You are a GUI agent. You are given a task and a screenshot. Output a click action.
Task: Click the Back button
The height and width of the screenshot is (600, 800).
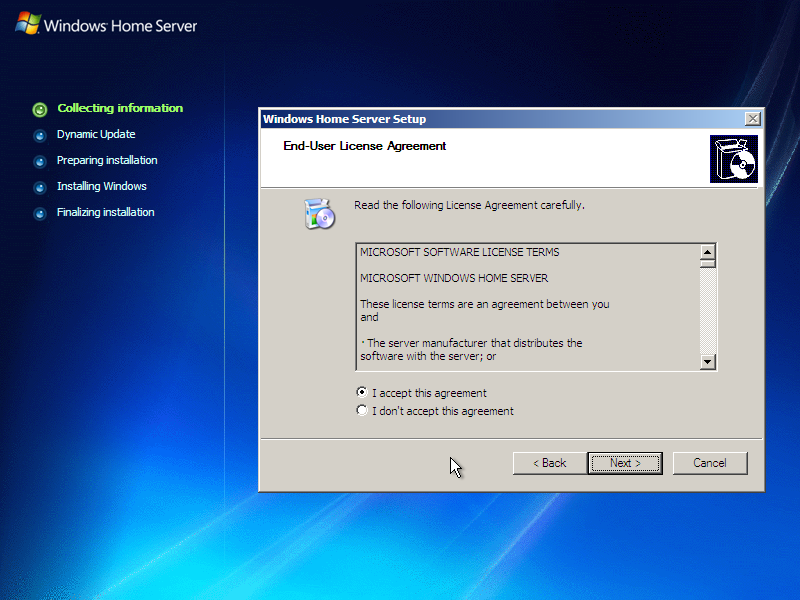(x=548, y=463)
